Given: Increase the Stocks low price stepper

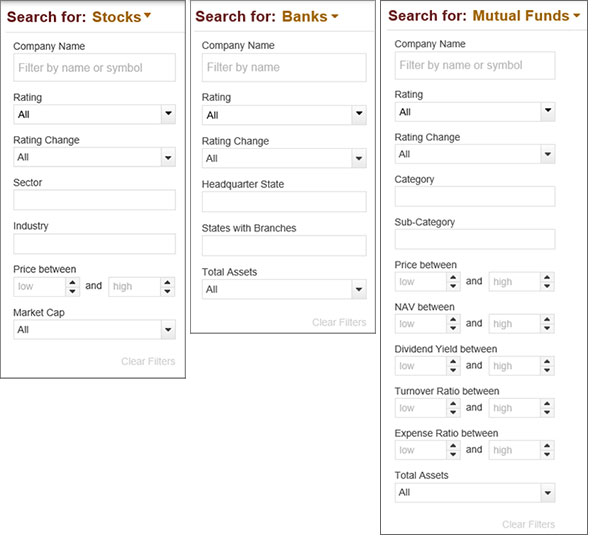Looking at the screenshot, I should 72,282.
